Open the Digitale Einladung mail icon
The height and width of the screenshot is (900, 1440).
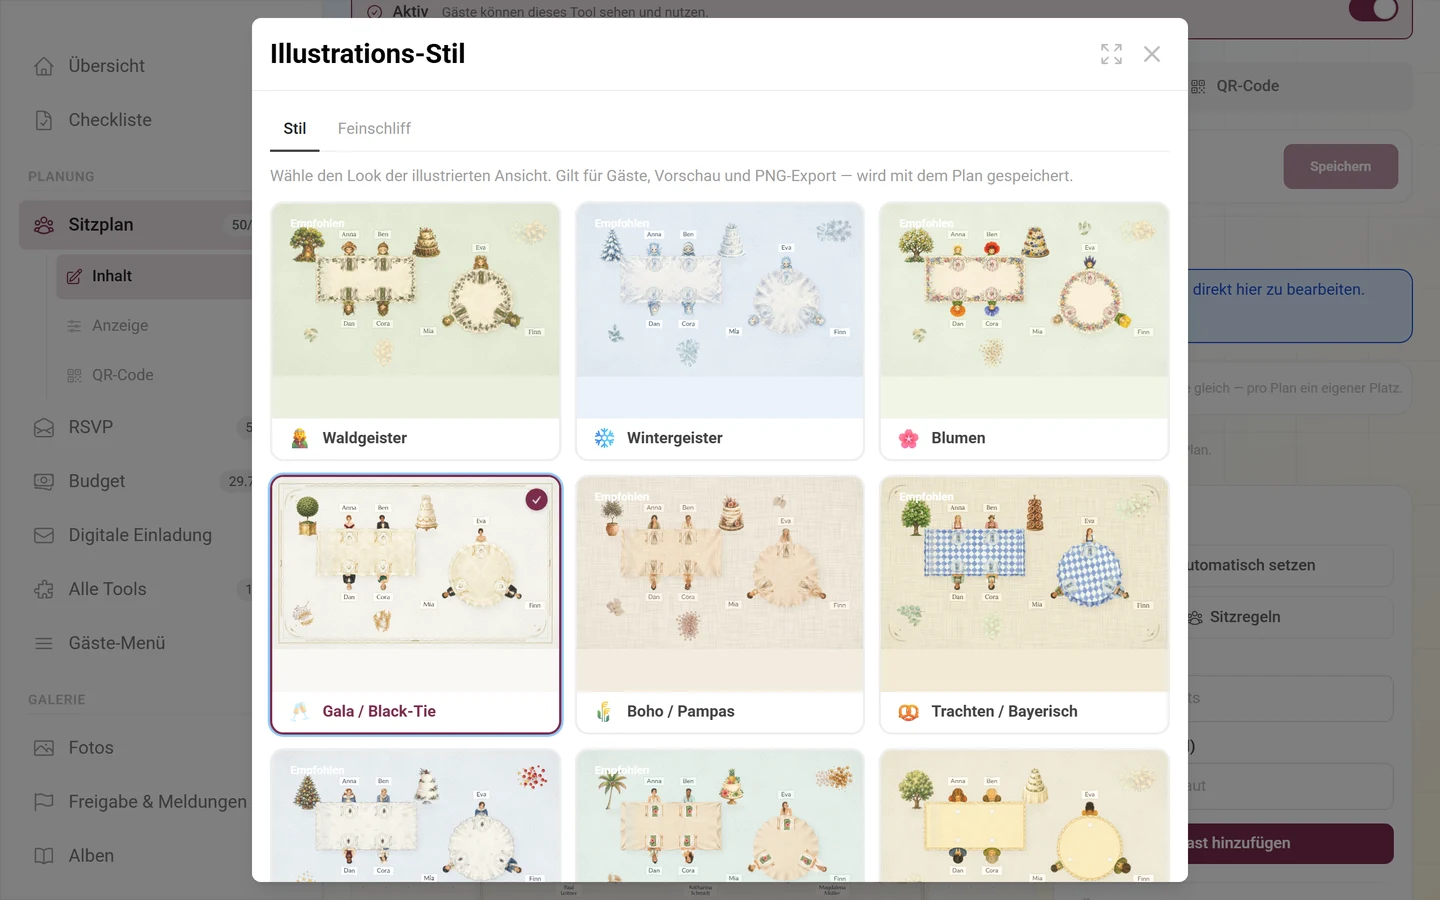[x=44, y=535]
